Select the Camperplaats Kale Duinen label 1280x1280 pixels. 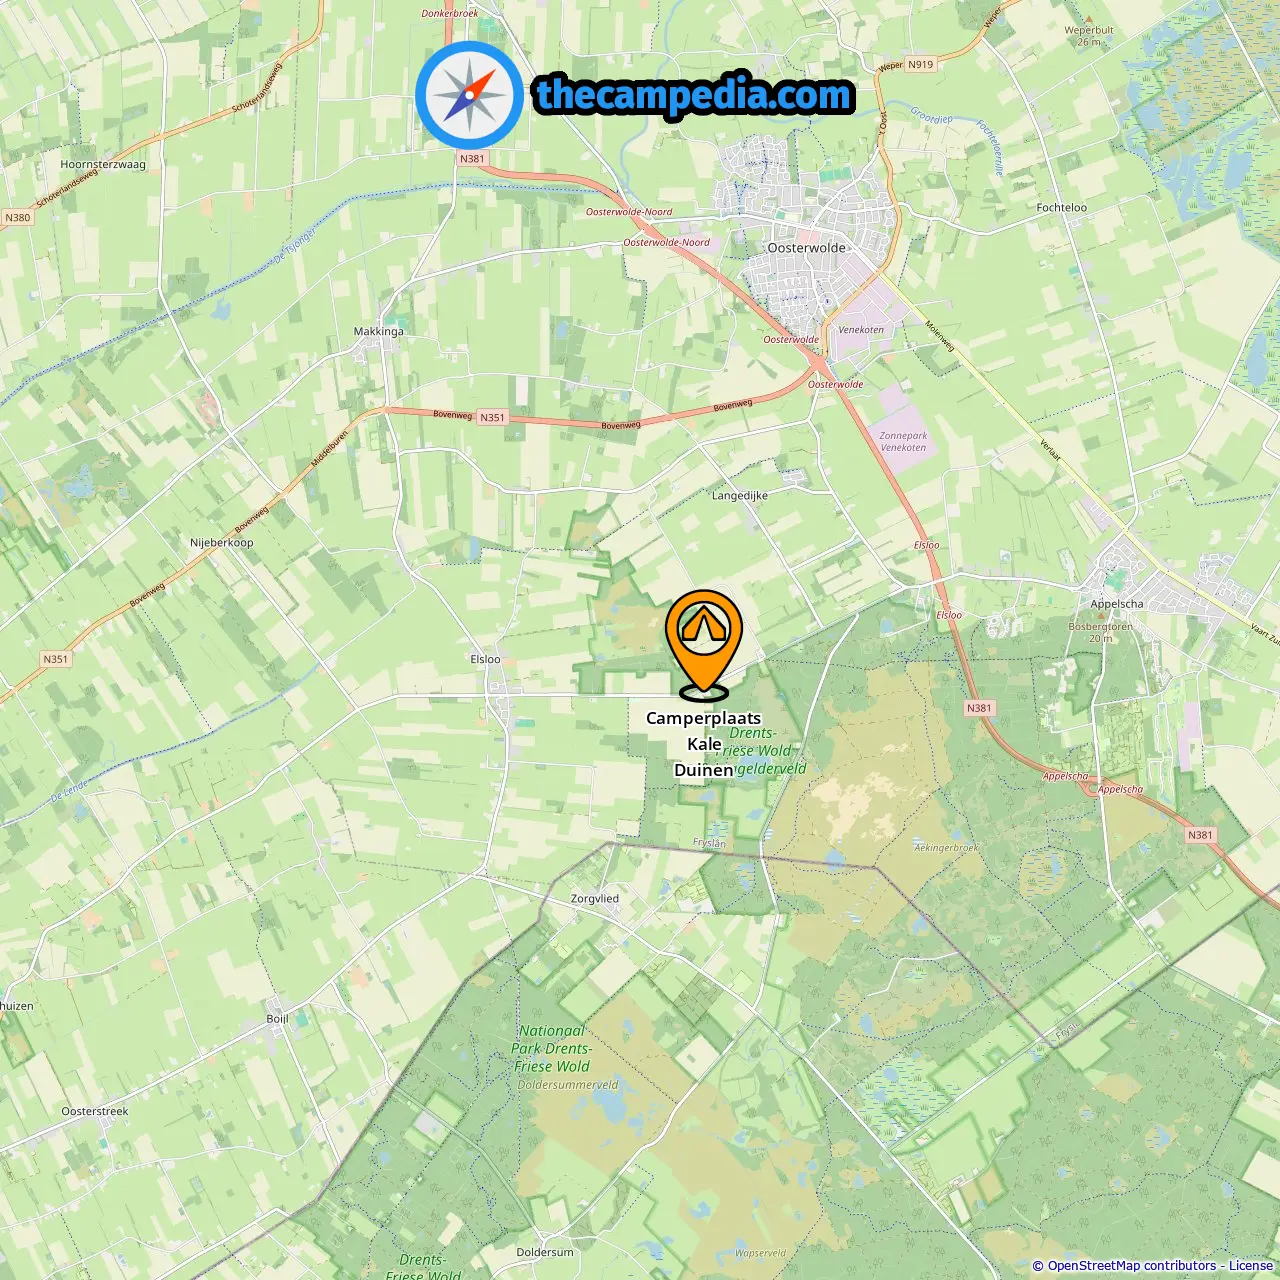pos(703,744)
